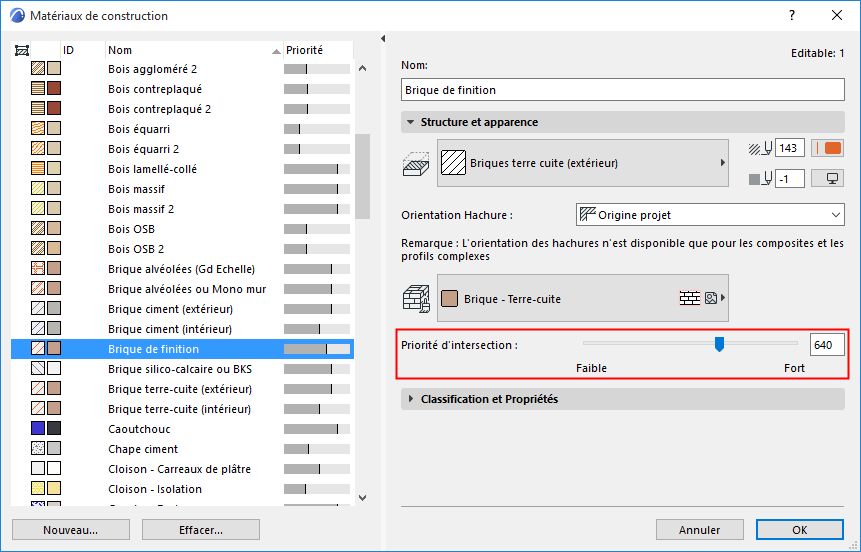The height and width of the screenshot is (552, 861).
Task: Click the Nom text field
Action: pyautogui.click(x=622, y=90)
